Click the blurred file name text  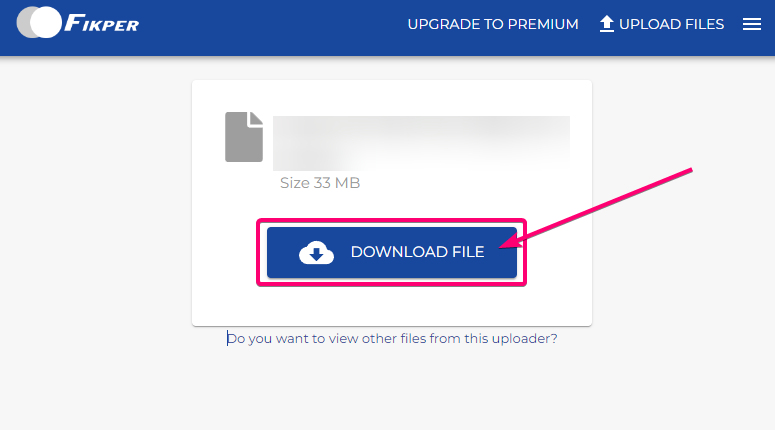click(x=421, y=143)
